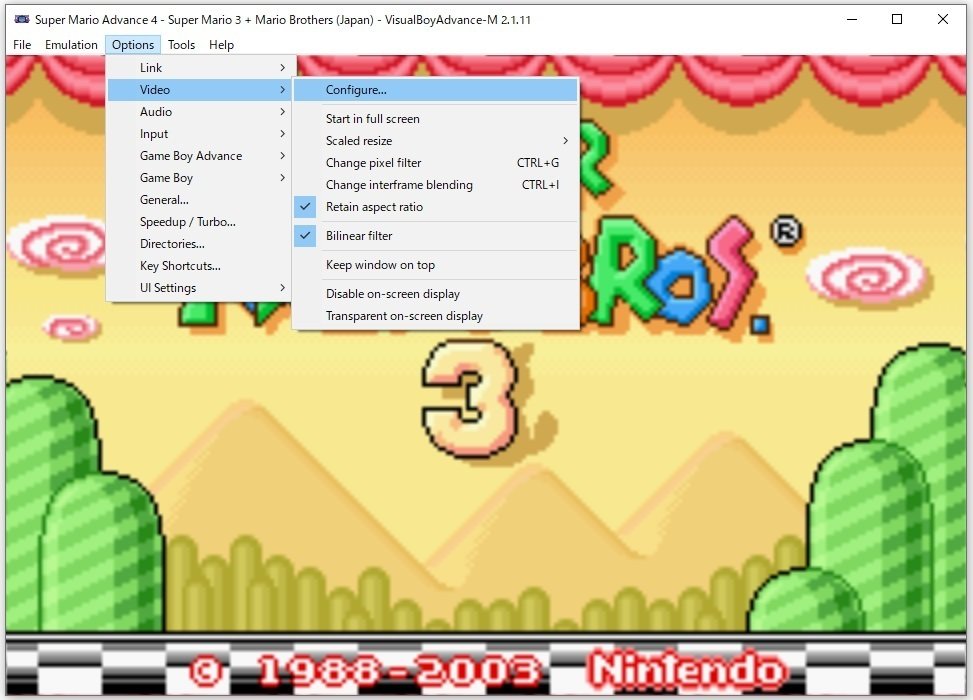This screenshot has height=700, width=973.
Task: Toggle Start in full screen
Action: point(436,119)
